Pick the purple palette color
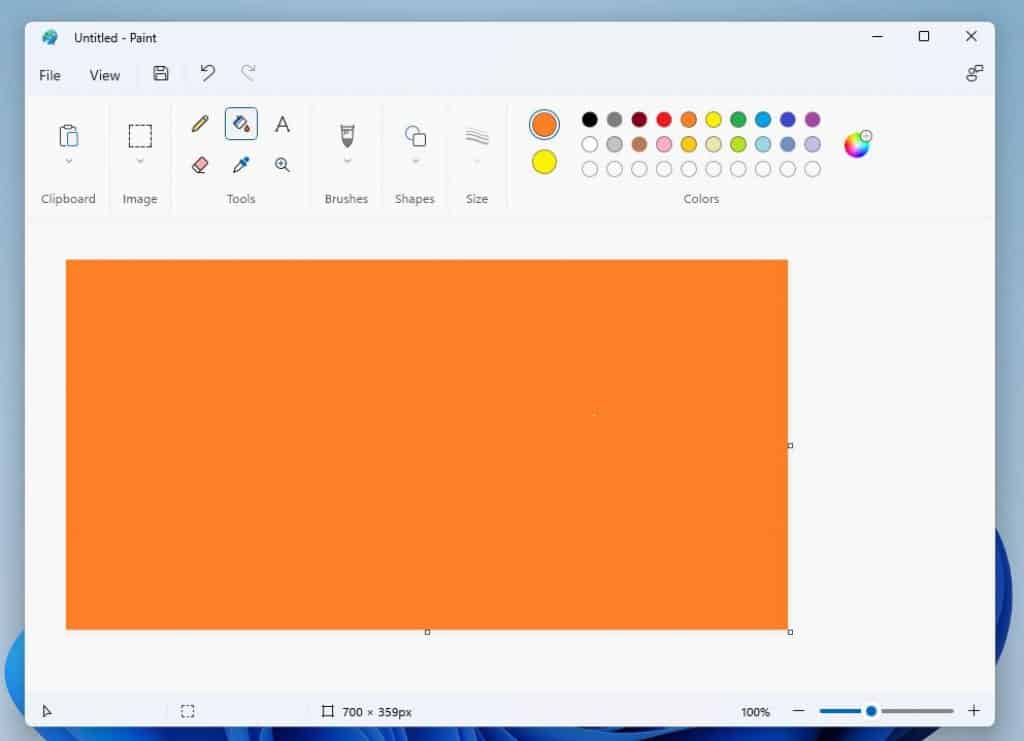The width and height of the screenshot is (1024, 741). (812, 119)
